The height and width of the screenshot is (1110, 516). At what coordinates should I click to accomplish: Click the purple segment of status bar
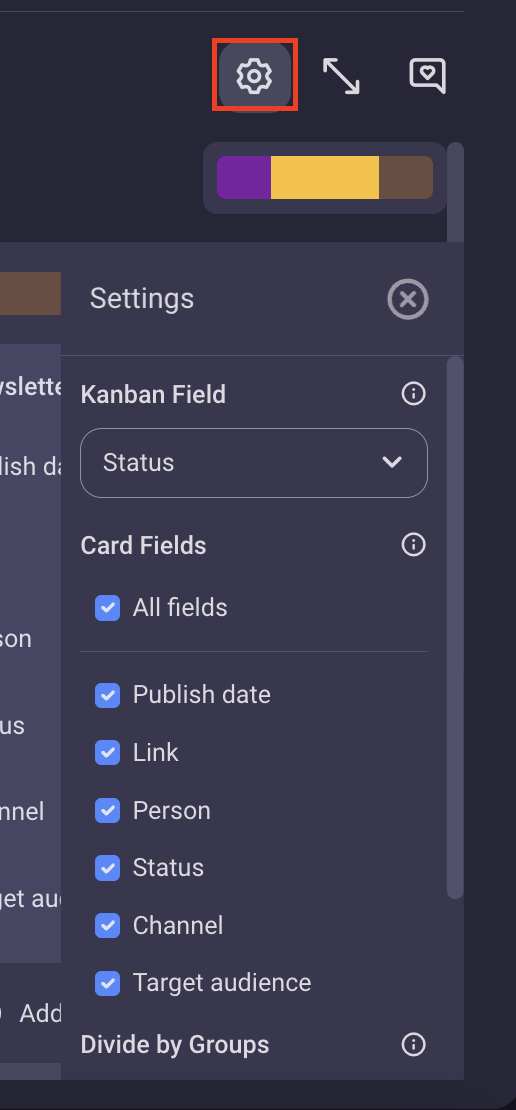coord(243,178)
